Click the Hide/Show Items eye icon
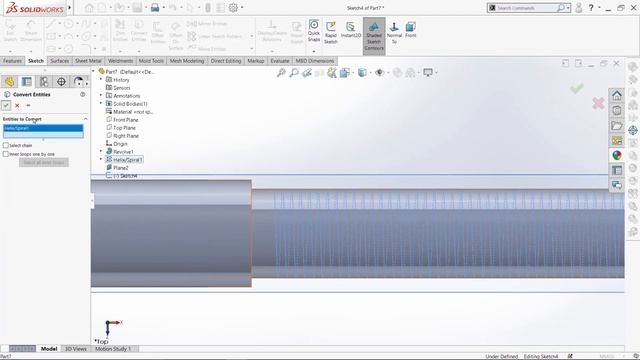 [380, 73]
